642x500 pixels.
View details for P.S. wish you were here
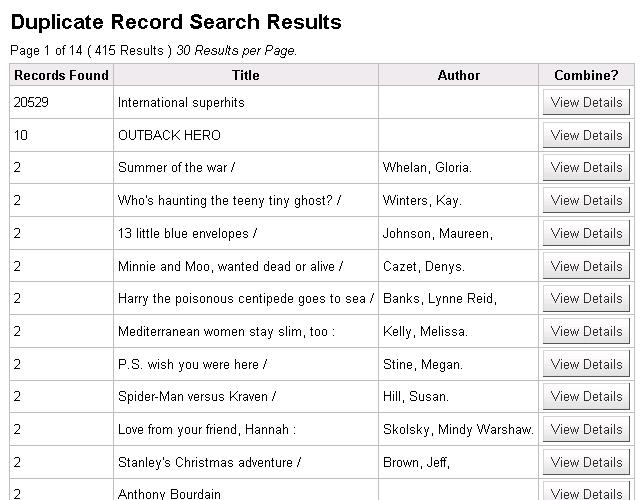click(x=586, y=364)
